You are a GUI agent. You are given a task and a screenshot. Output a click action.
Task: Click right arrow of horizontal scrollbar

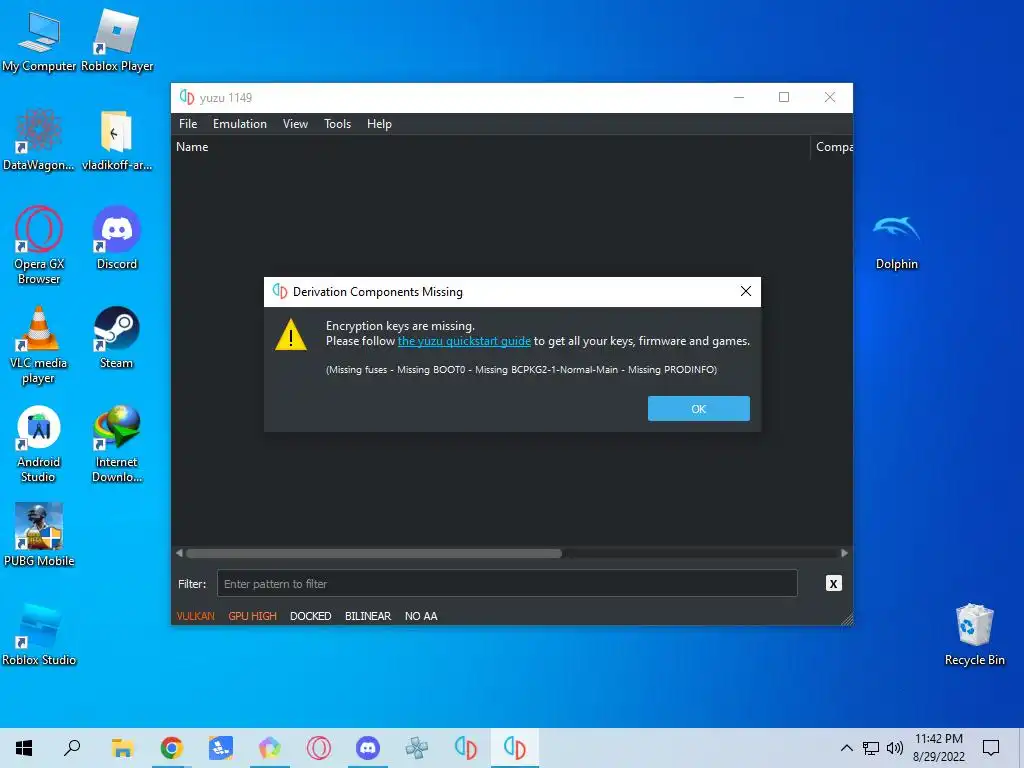844,553
